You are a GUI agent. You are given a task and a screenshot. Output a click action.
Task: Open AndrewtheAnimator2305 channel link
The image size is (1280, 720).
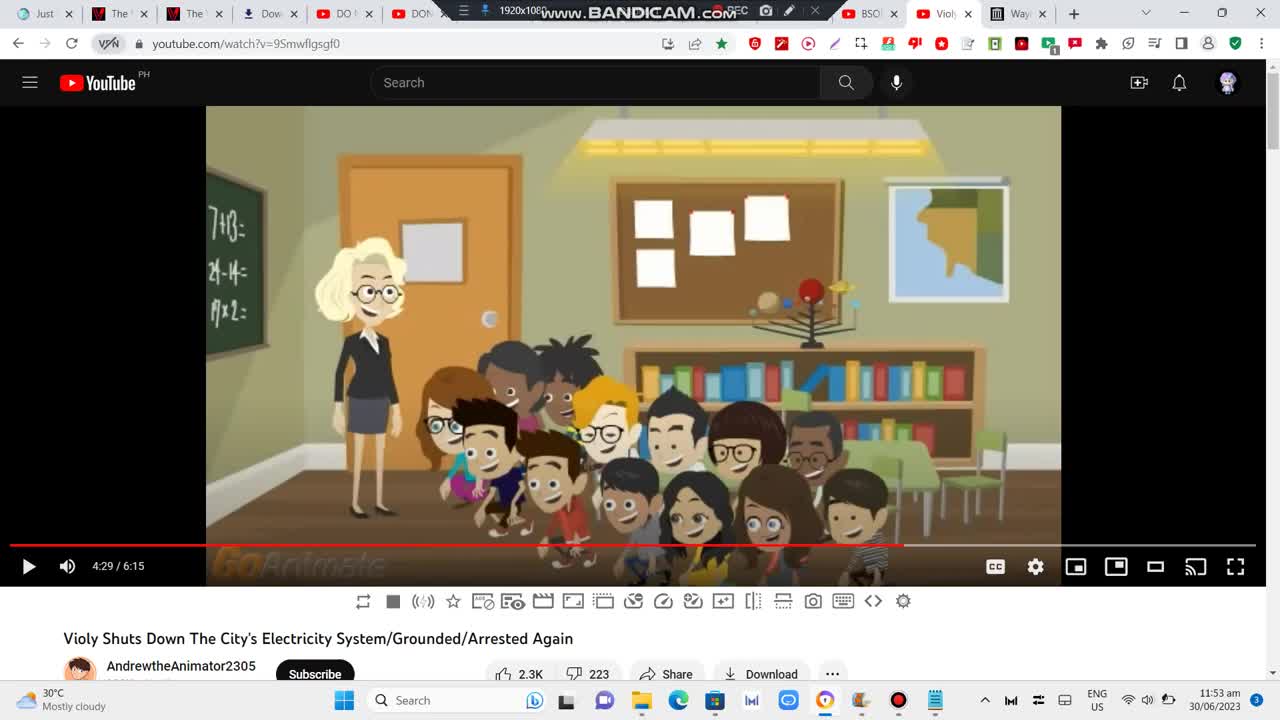181,666
